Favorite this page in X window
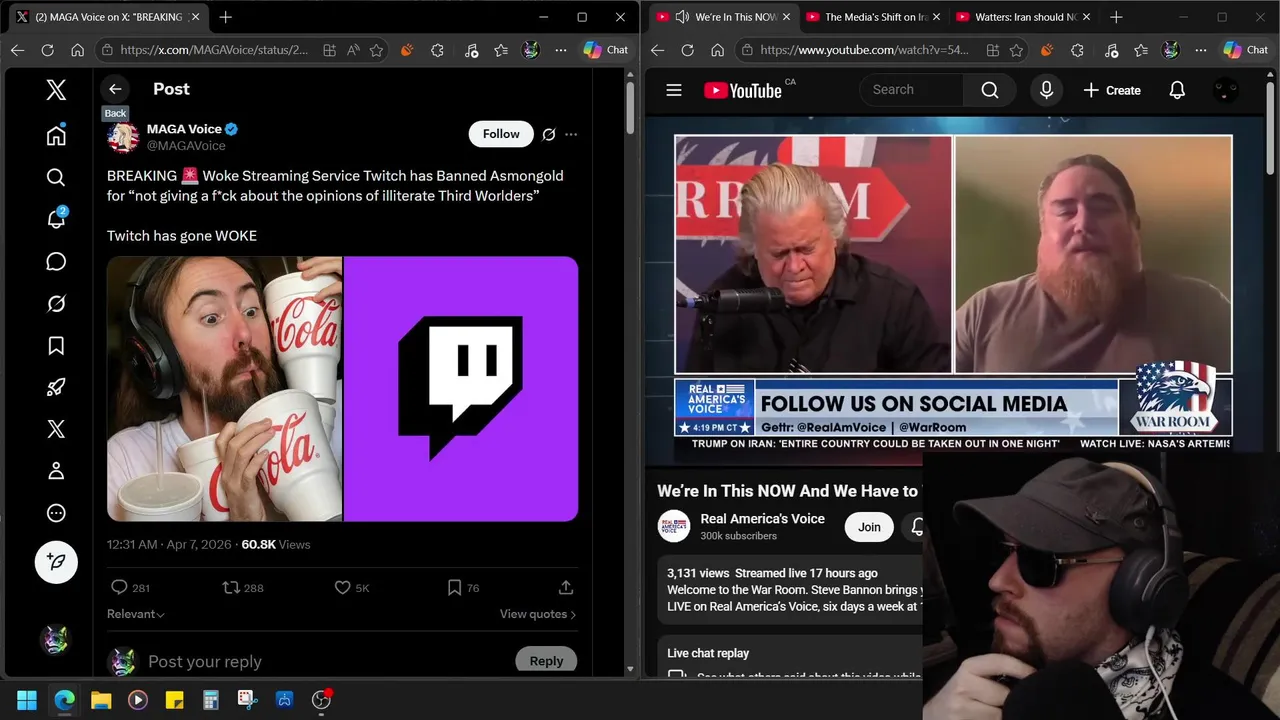 (x=377, y=50)
